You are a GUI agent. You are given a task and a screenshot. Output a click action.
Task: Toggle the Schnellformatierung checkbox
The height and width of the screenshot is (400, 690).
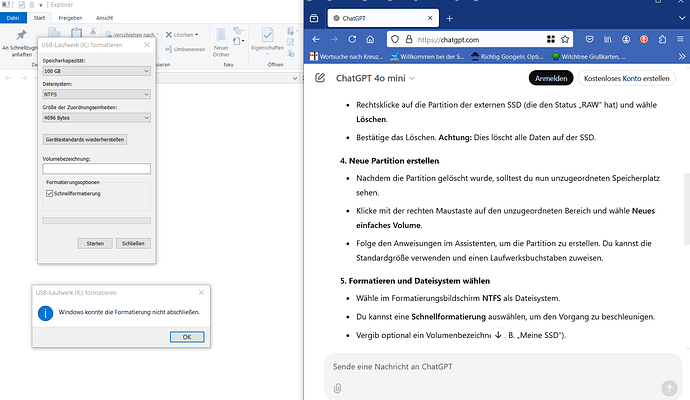[x=49, y=193]
